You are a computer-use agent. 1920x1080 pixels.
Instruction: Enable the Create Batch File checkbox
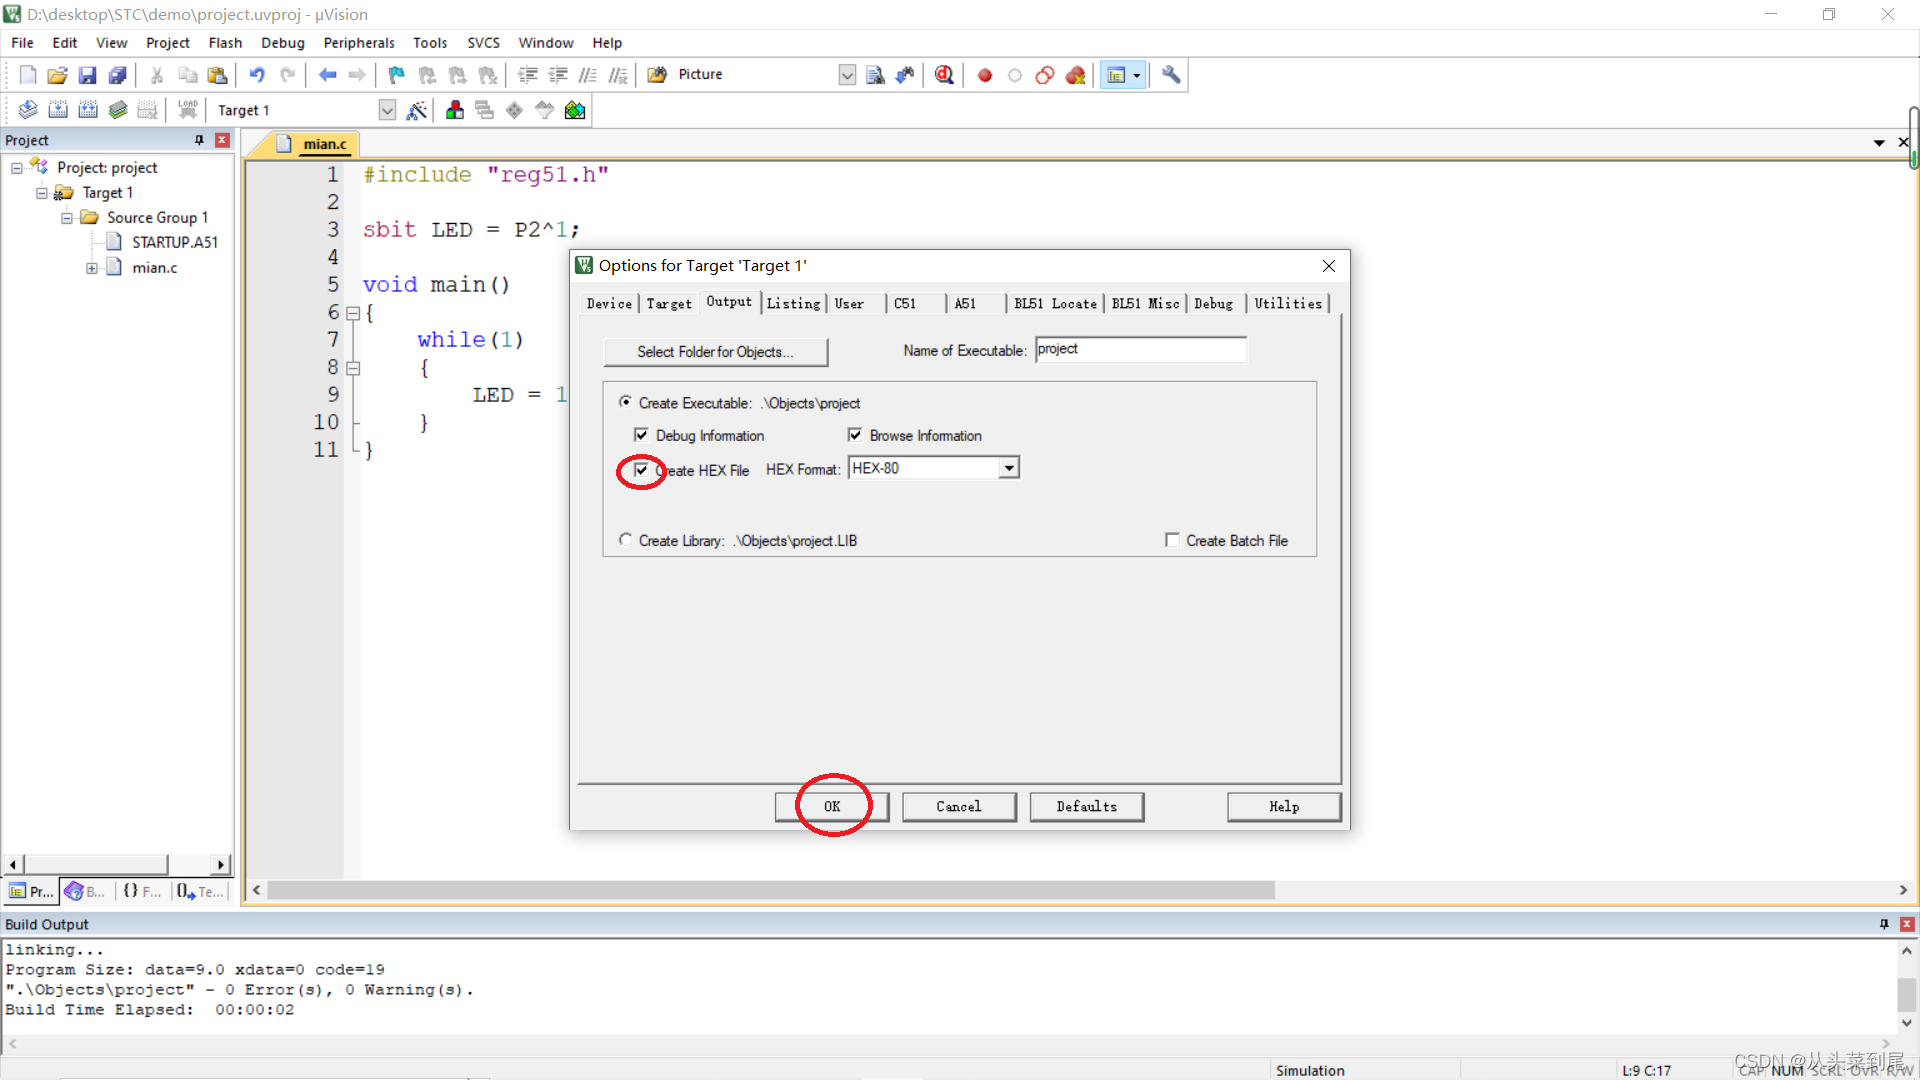tap(1172, 540)
